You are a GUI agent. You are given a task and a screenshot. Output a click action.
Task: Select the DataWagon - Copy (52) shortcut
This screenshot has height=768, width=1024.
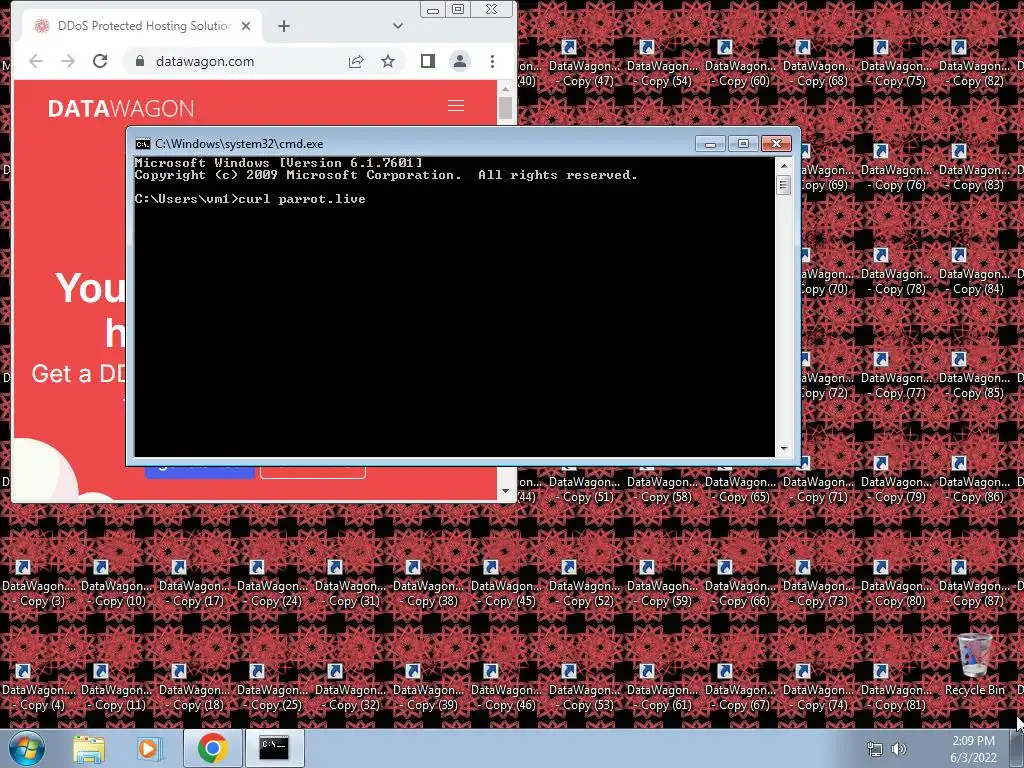click(584, 584)
